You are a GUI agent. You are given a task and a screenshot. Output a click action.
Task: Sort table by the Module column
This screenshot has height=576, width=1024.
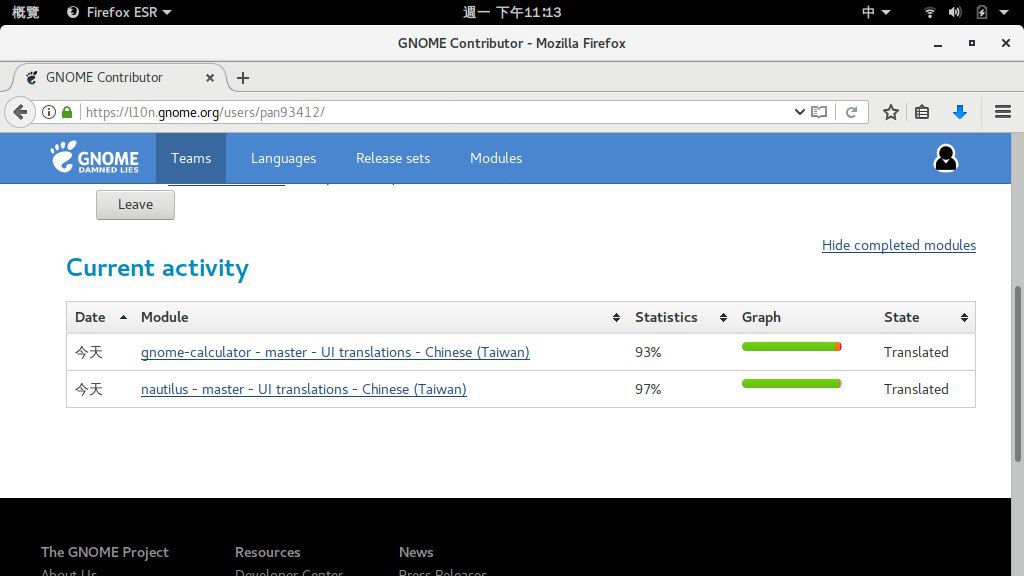click(x=379, y=317)
